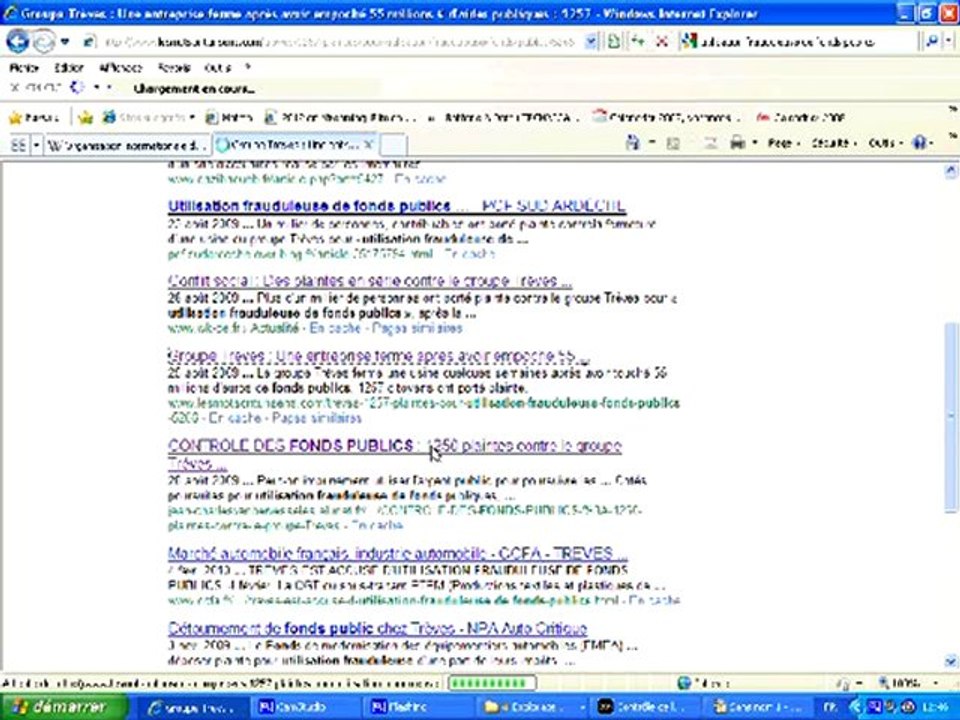Open the search provider dropdown arrow

click(x=948, y=42)
